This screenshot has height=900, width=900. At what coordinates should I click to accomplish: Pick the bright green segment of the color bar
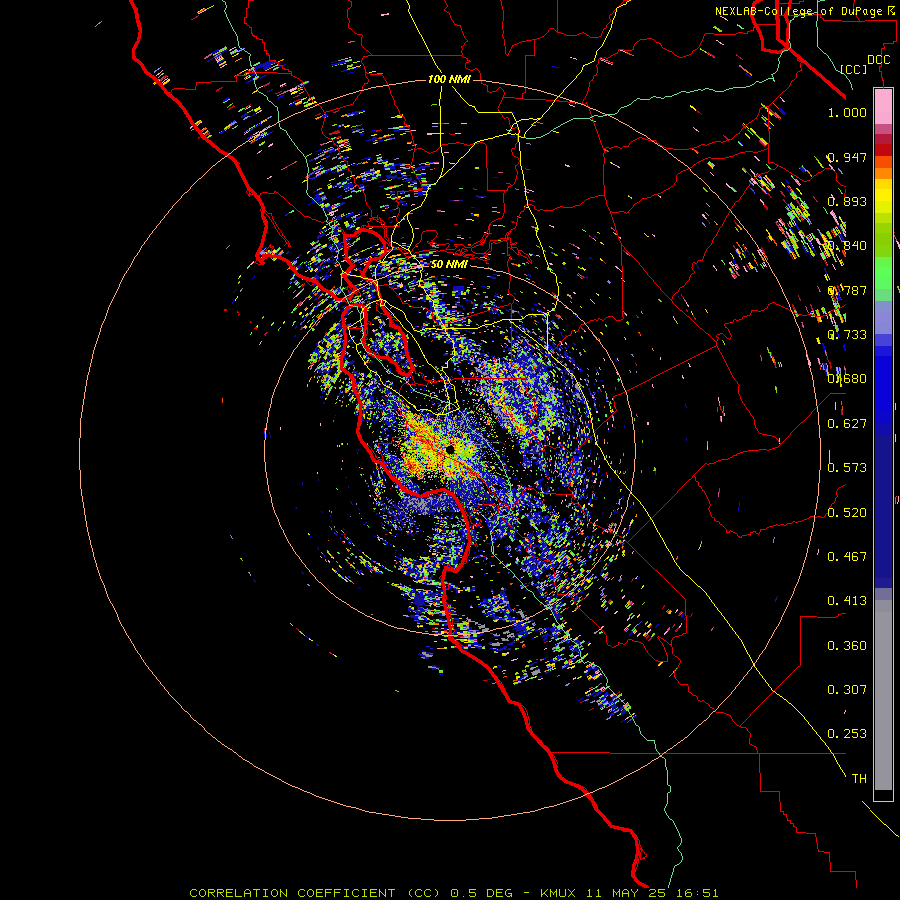883,273
